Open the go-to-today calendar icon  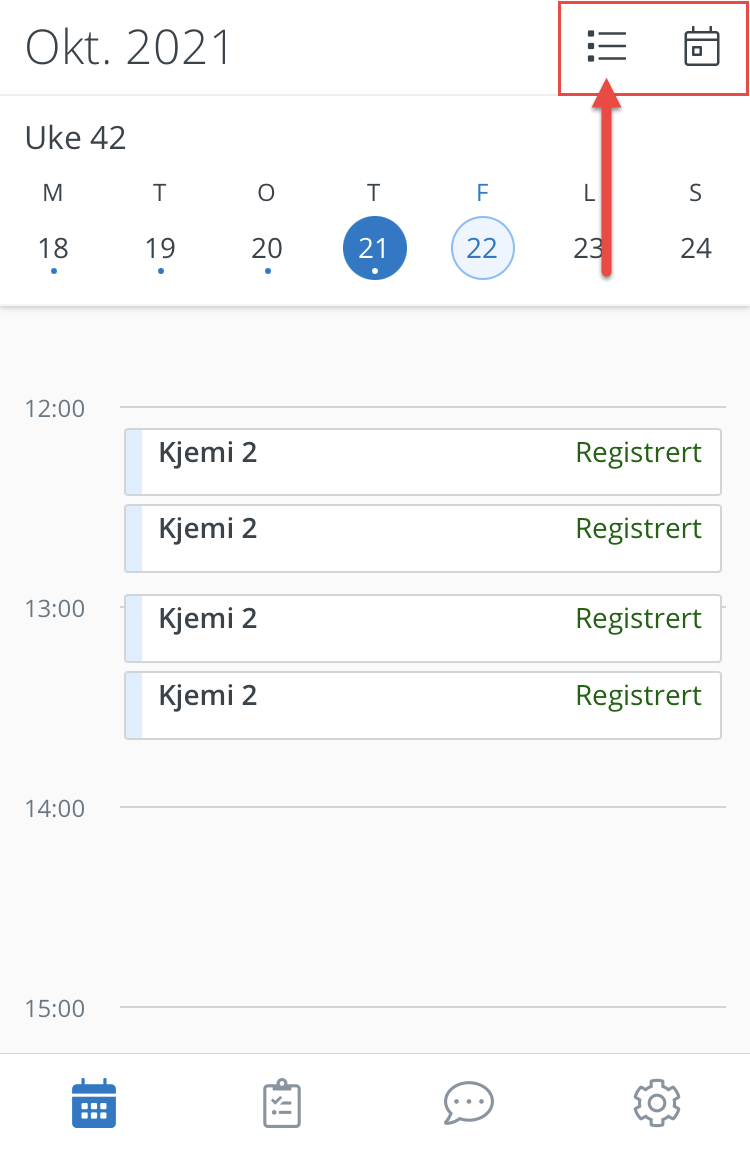coord(702,47)
